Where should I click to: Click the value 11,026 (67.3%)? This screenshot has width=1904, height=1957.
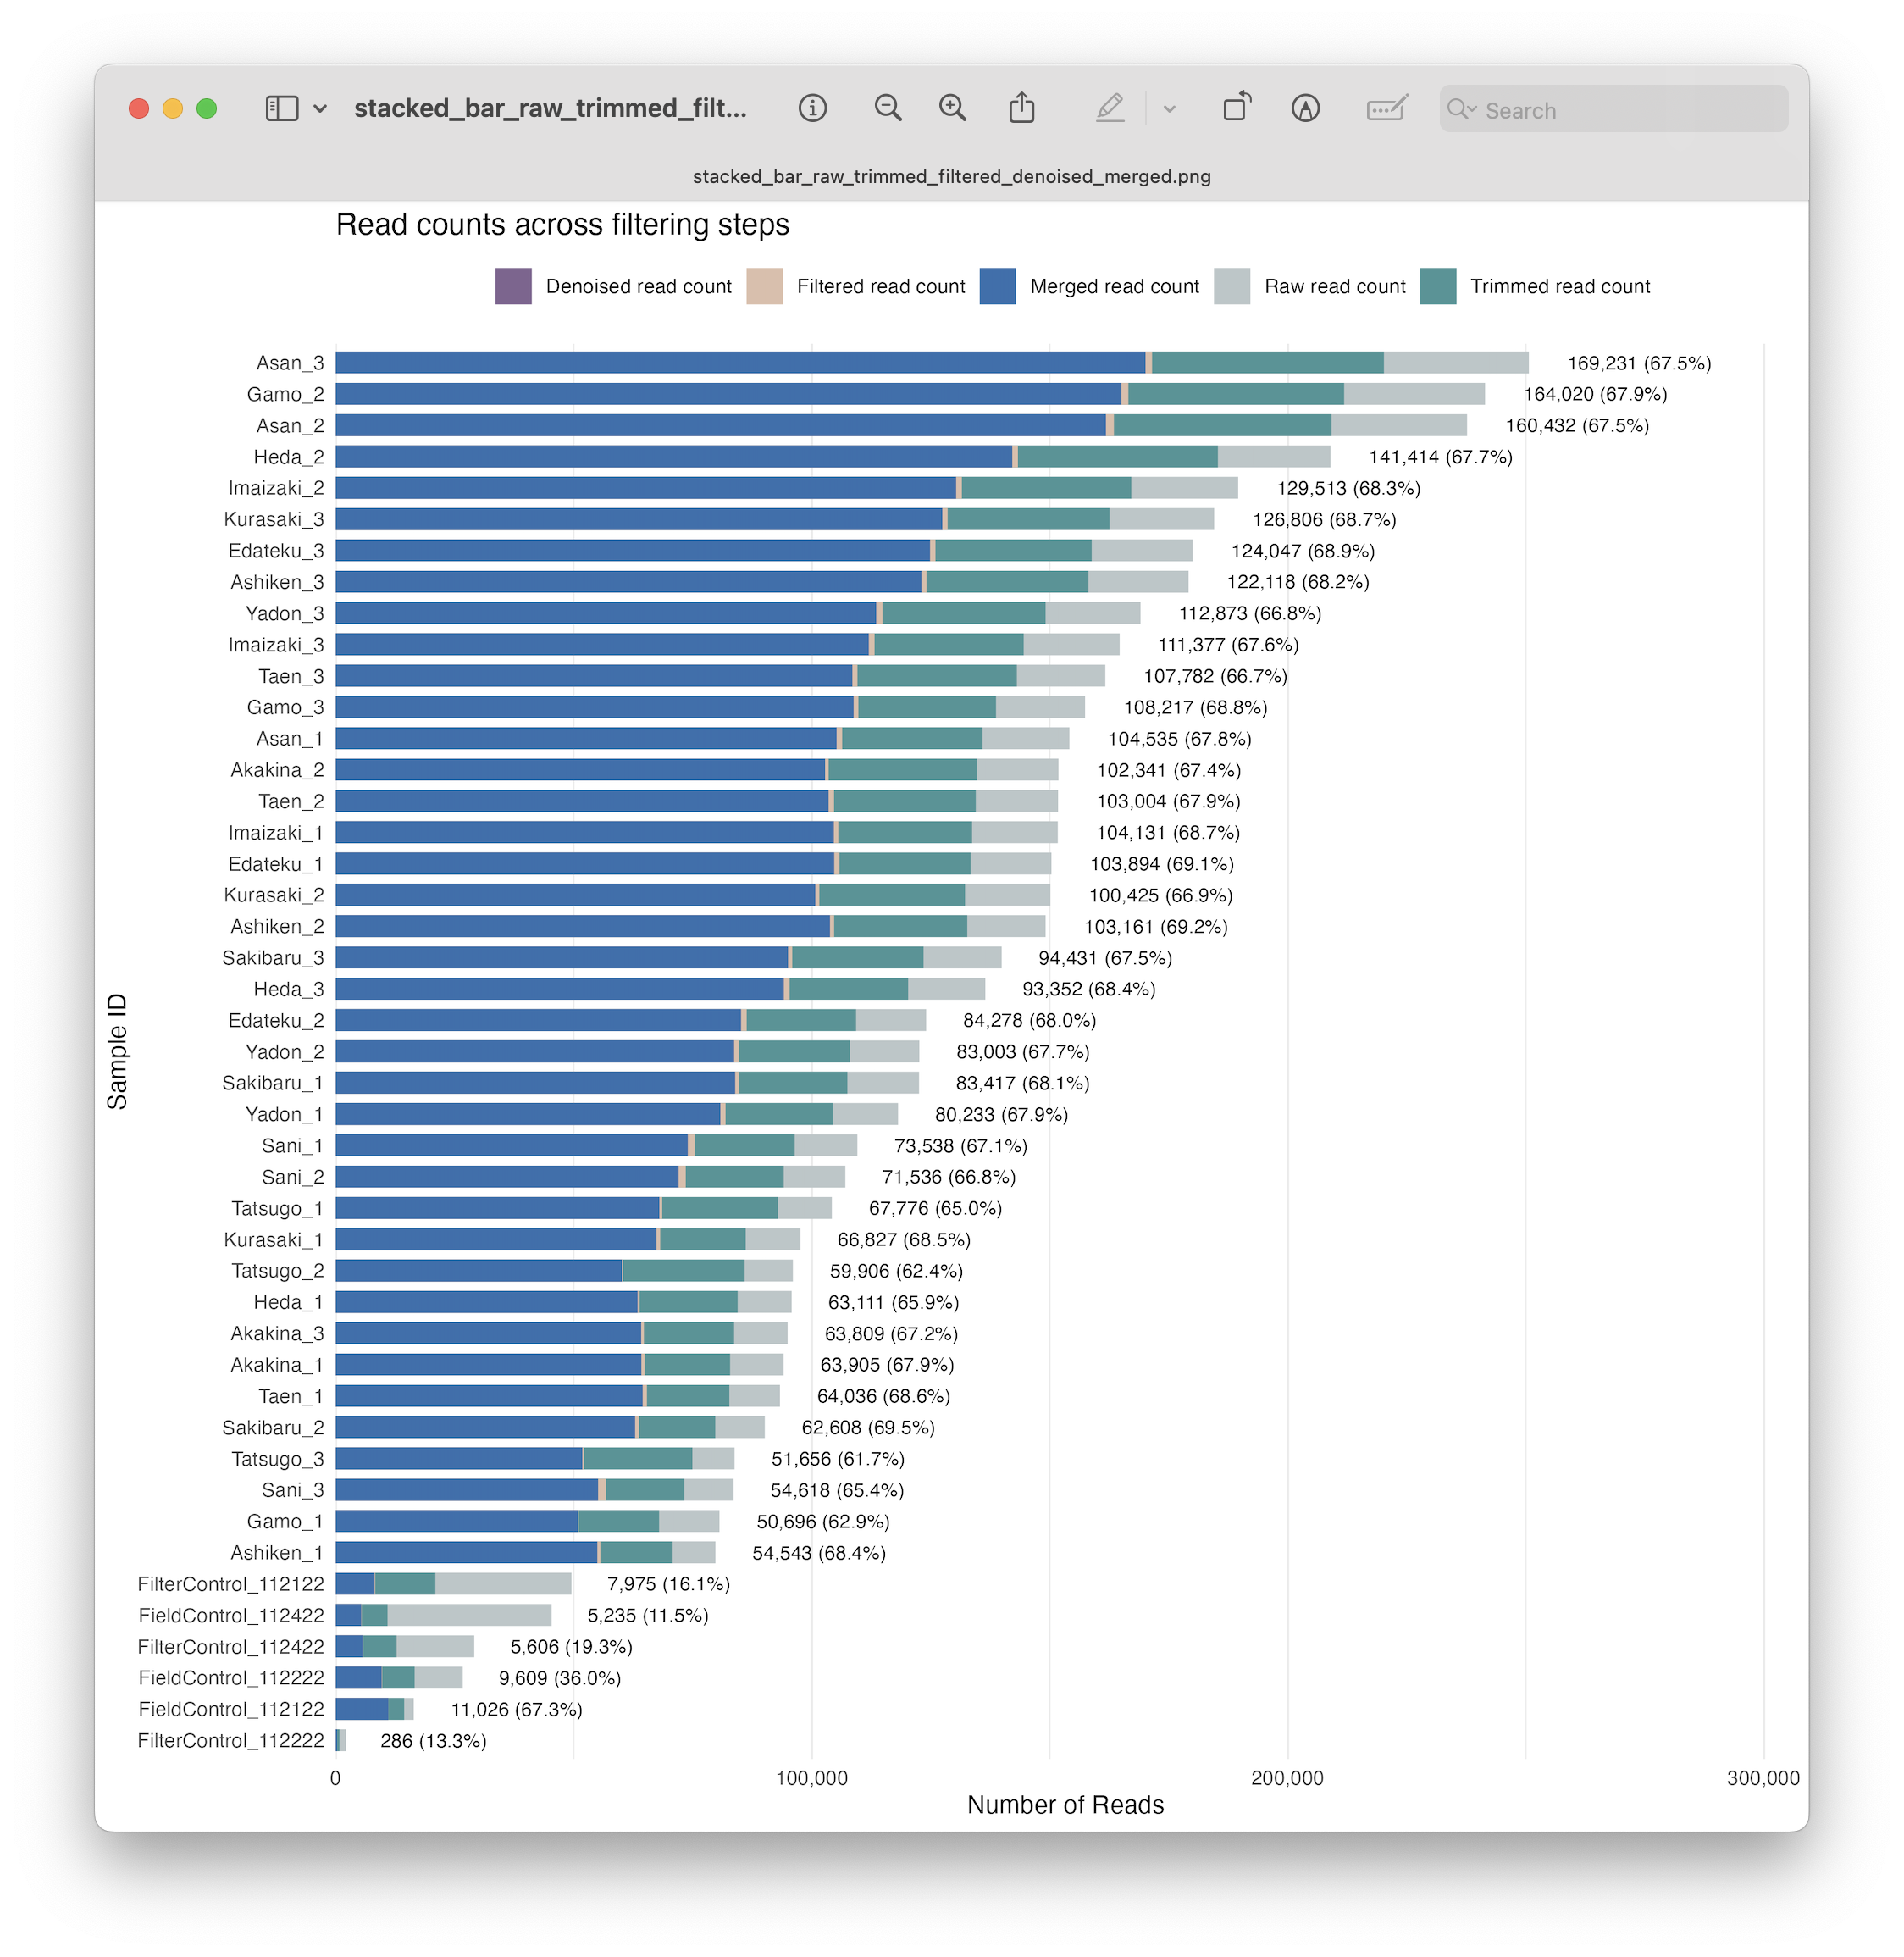coord(516,1709)
